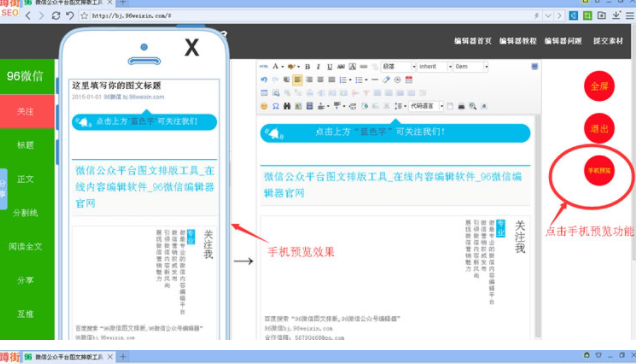Image resolution: width=637 pixels, height=364 pixels.
Task: Open find and replace binoculars icon
Action: click(x=287, y=106)
